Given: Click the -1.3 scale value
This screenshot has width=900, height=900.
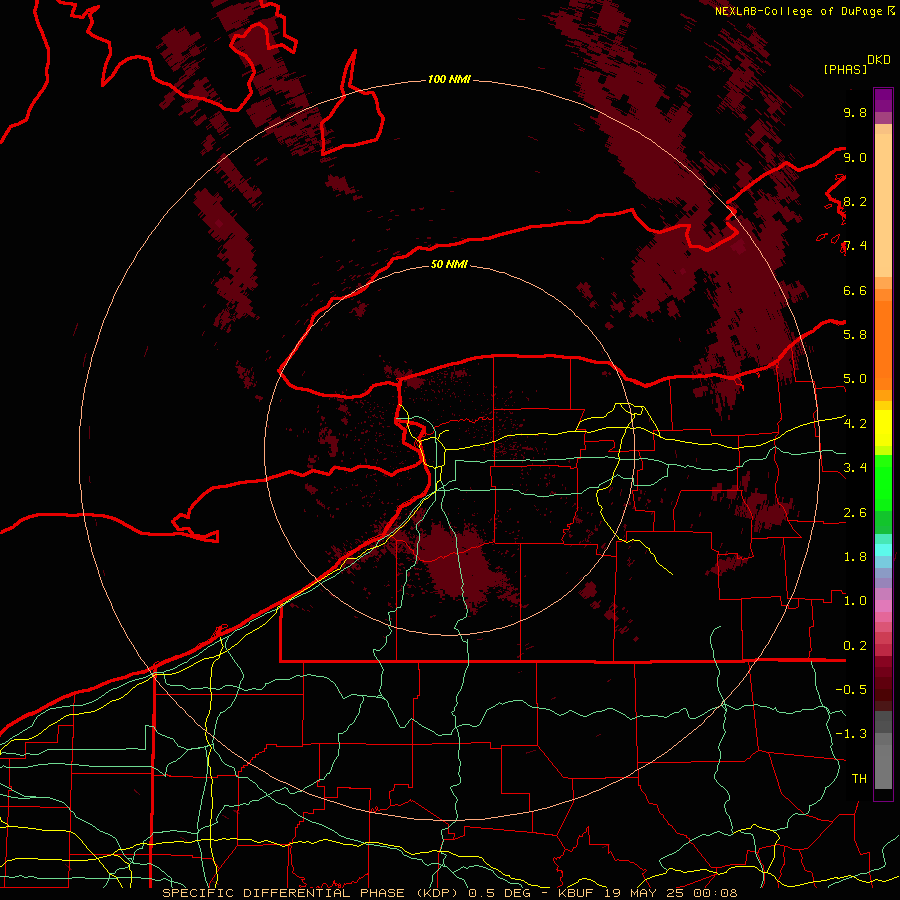Looking at the screenshot, I should (851, 734).
